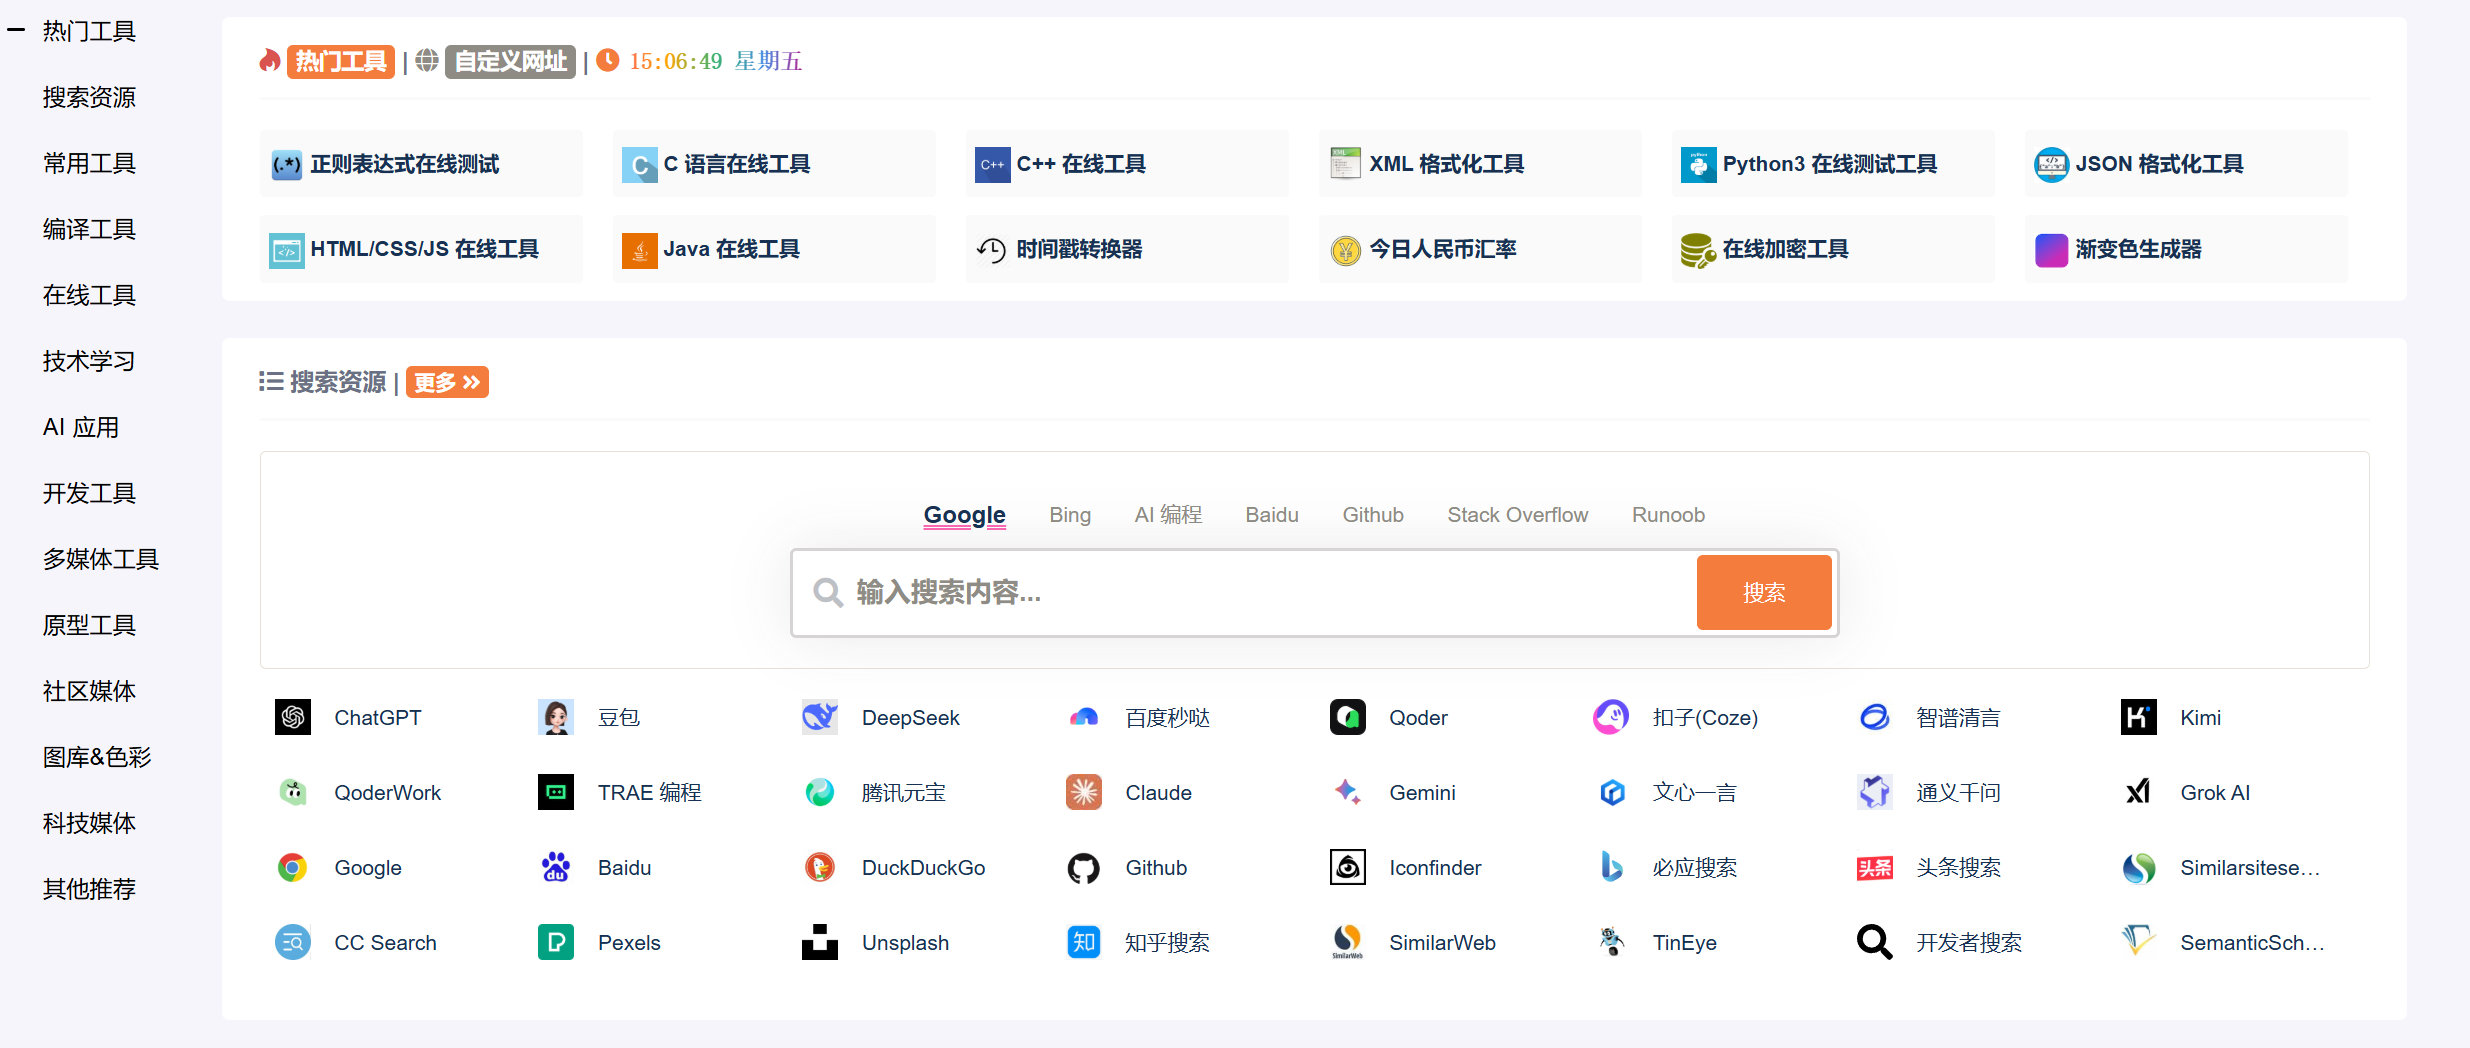Open the Baidu paw icon
The width and height of the screenshot is (2470, 1048).
pos(556,867)
